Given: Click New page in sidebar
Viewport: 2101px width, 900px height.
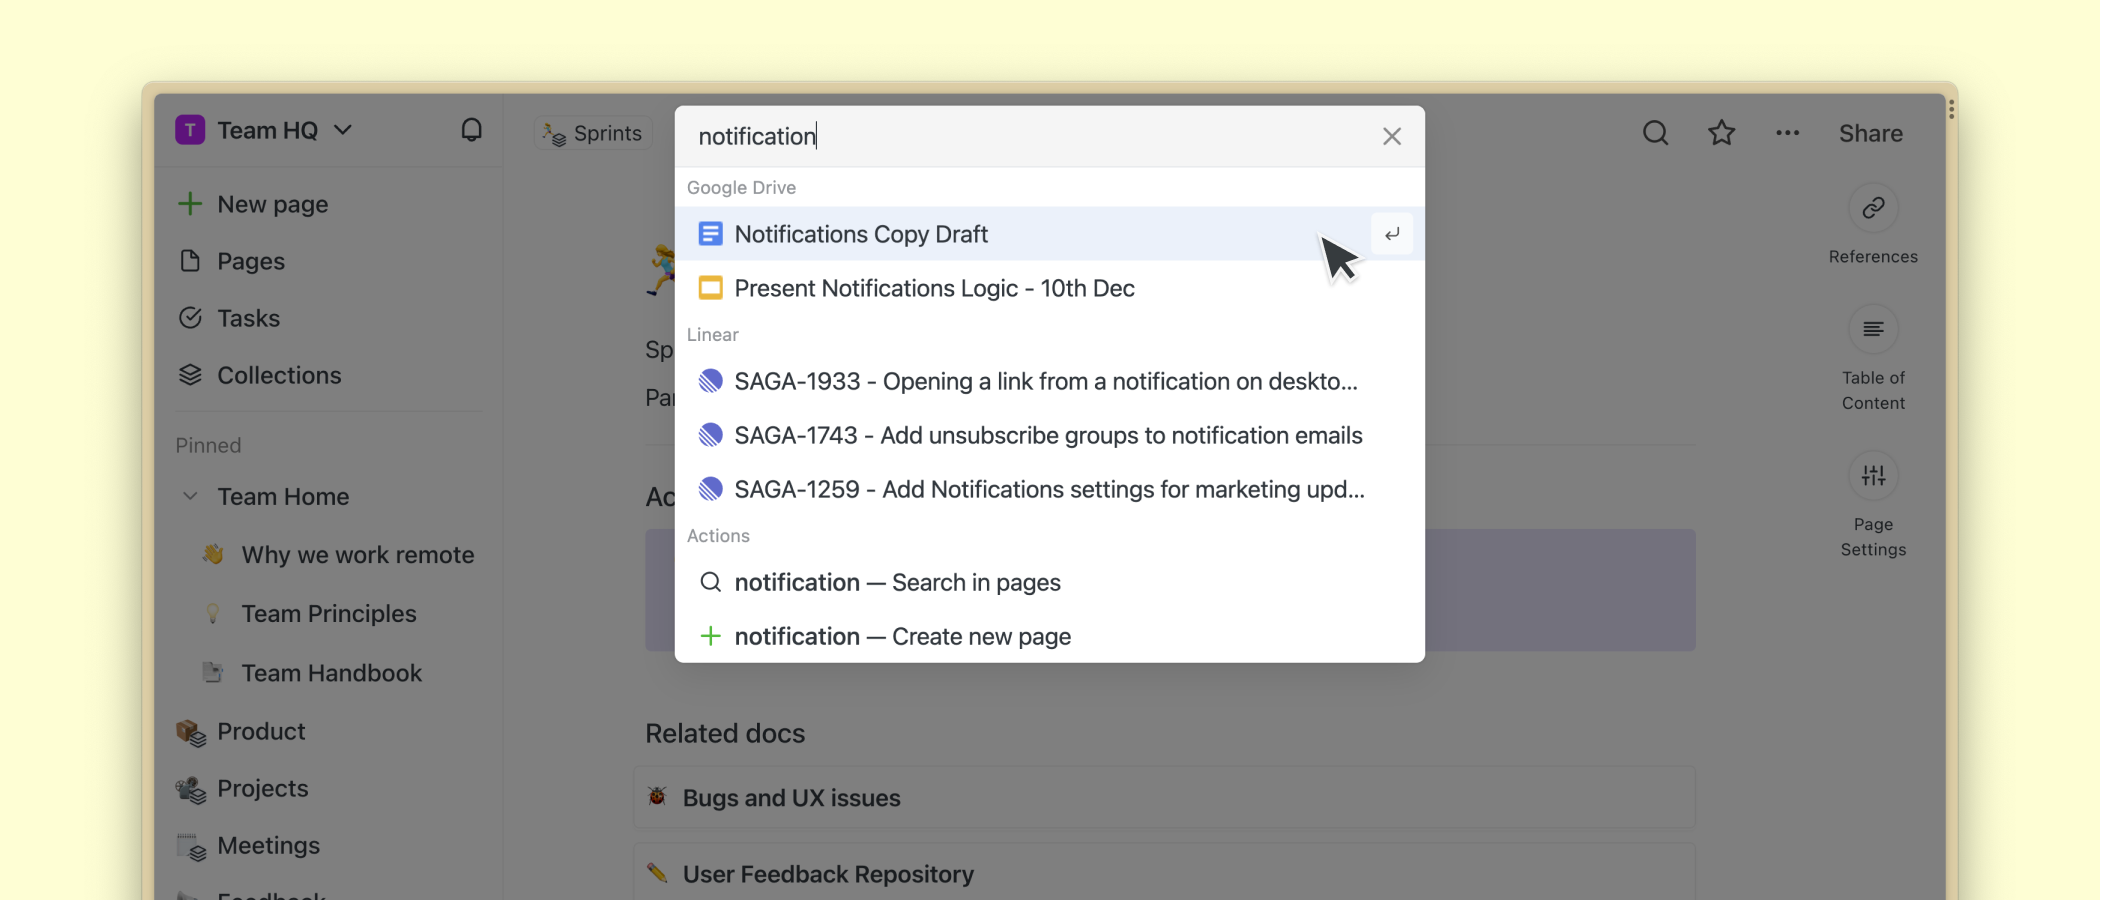Looking at the screenshot, I should pos(272,204).
